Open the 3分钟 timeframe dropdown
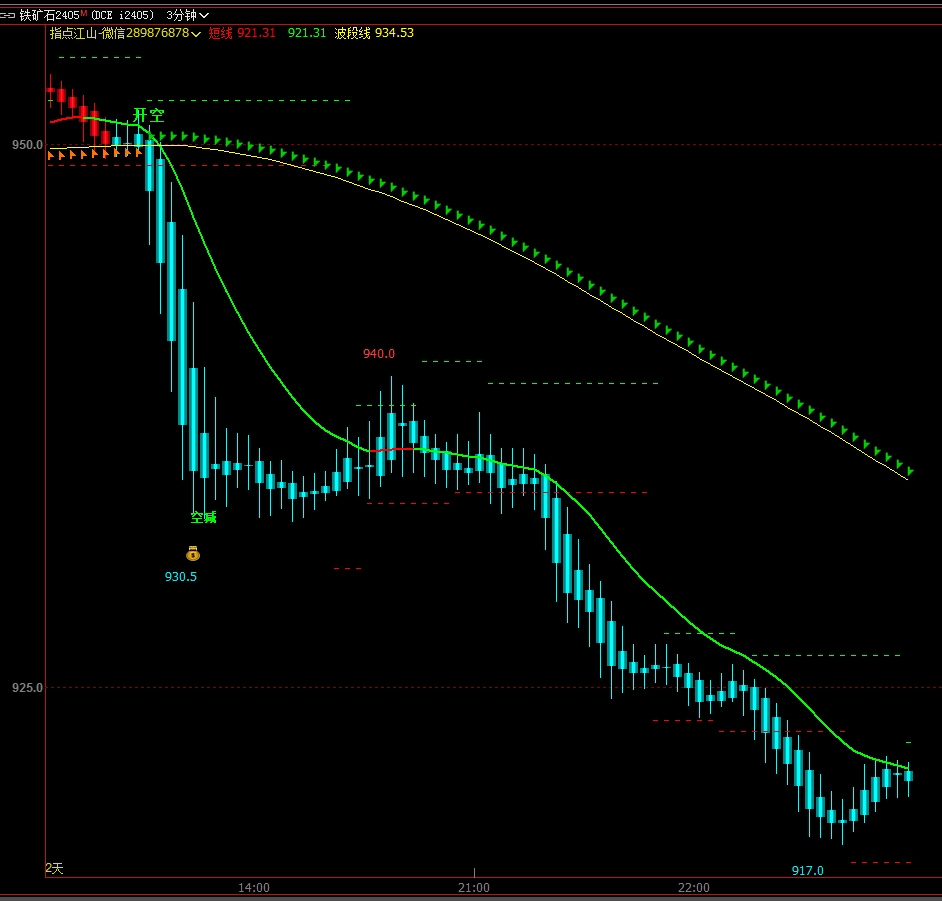Image resolution: width=942 pixels, height=901 pixels. point(187,15)
